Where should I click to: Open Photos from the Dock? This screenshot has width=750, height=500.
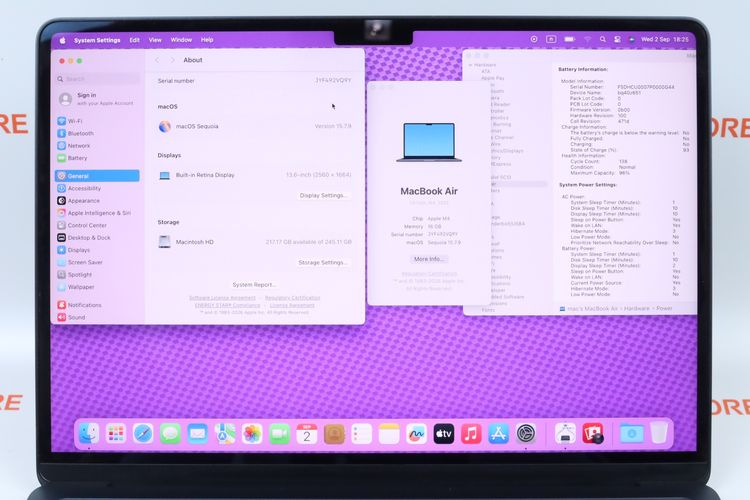click(252, 433)
